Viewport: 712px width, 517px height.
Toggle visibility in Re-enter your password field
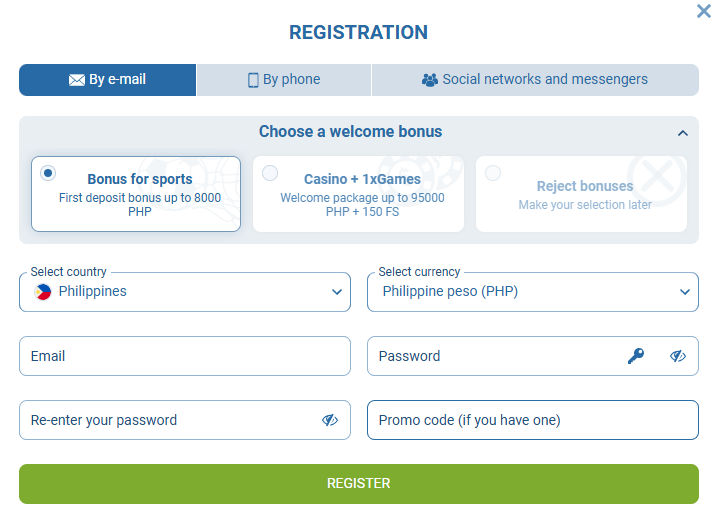(x=330, y=420)
